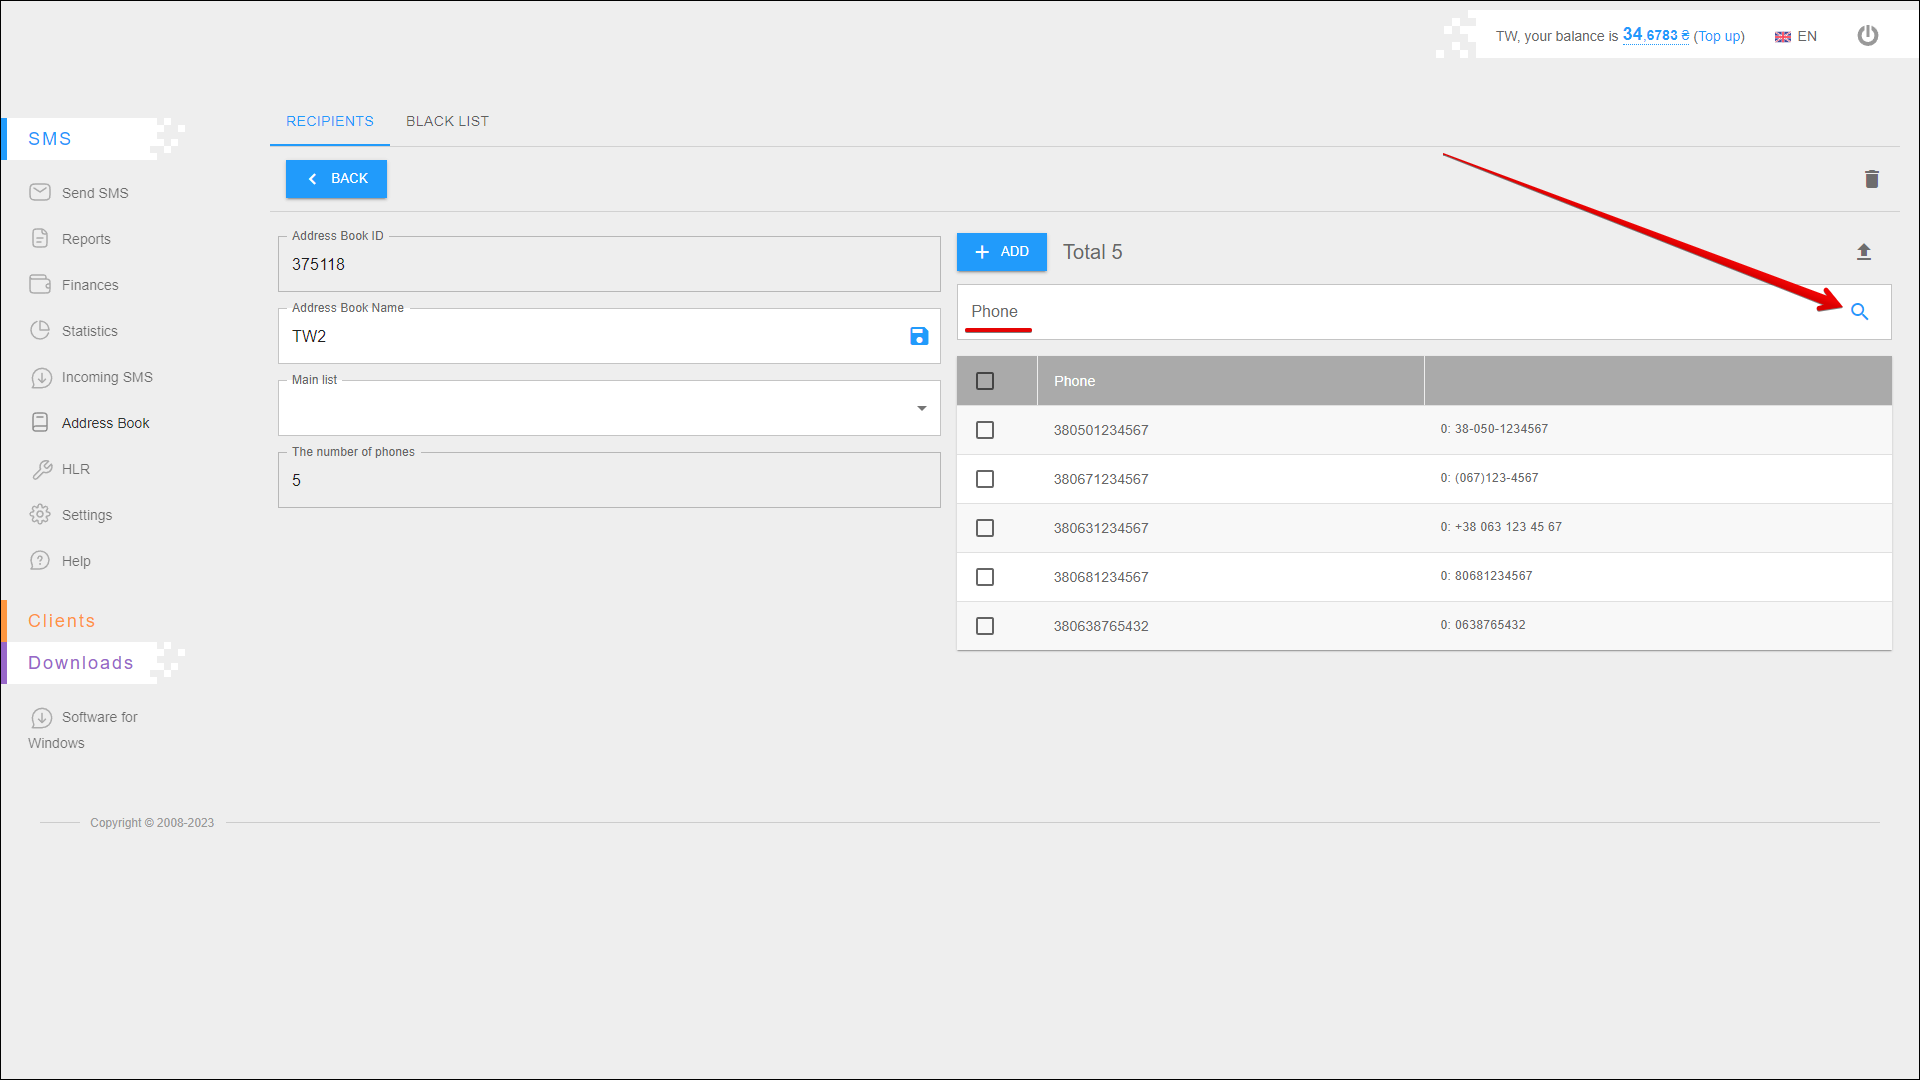Open Statistics from the sidebar
The image size is (1920, 1080).
point(89,331)
